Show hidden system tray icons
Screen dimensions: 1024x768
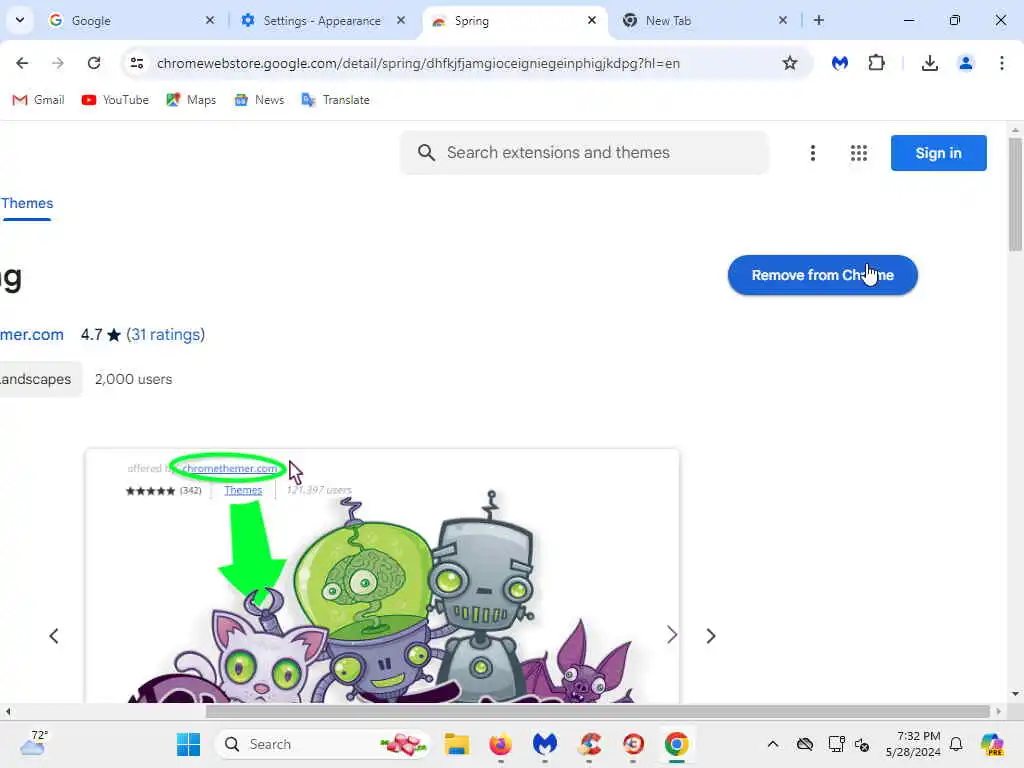click(x=773, y=744)
